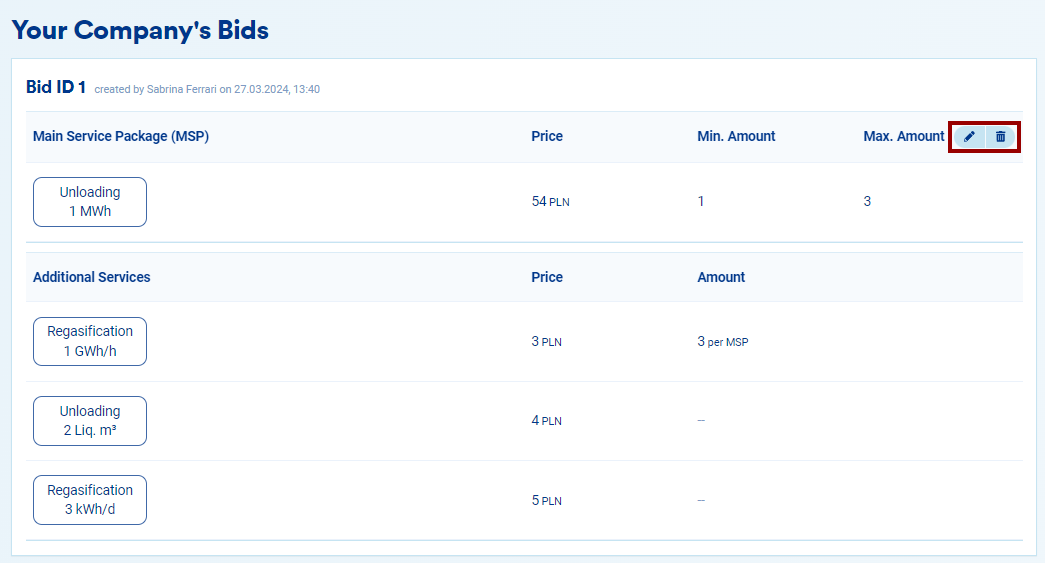
Task: Click the "Your Company's Bids" page title
Action: click(140, 30)
